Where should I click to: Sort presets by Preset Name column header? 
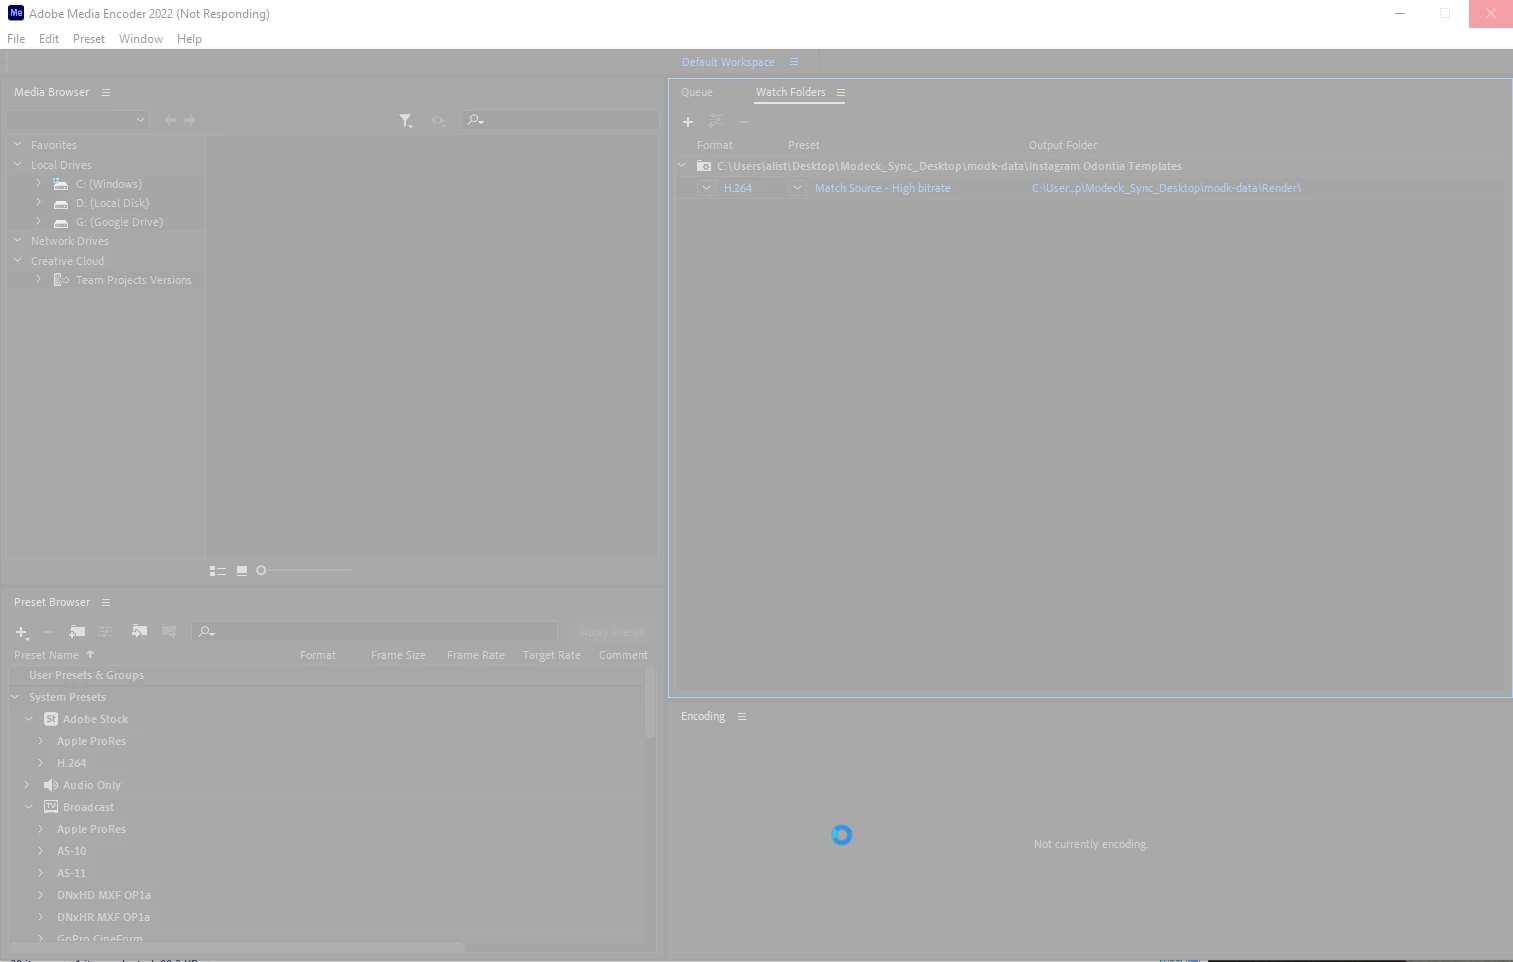click(x=47, y=655)
